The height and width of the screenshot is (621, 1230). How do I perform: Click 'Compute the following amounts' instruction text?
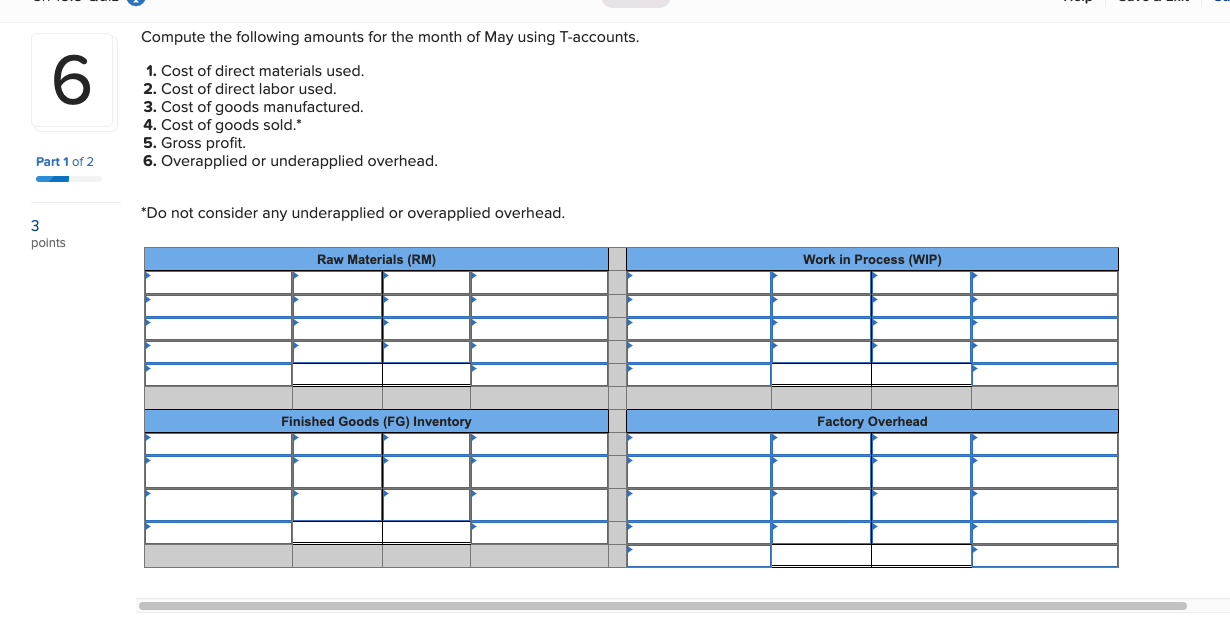(390, 37)
